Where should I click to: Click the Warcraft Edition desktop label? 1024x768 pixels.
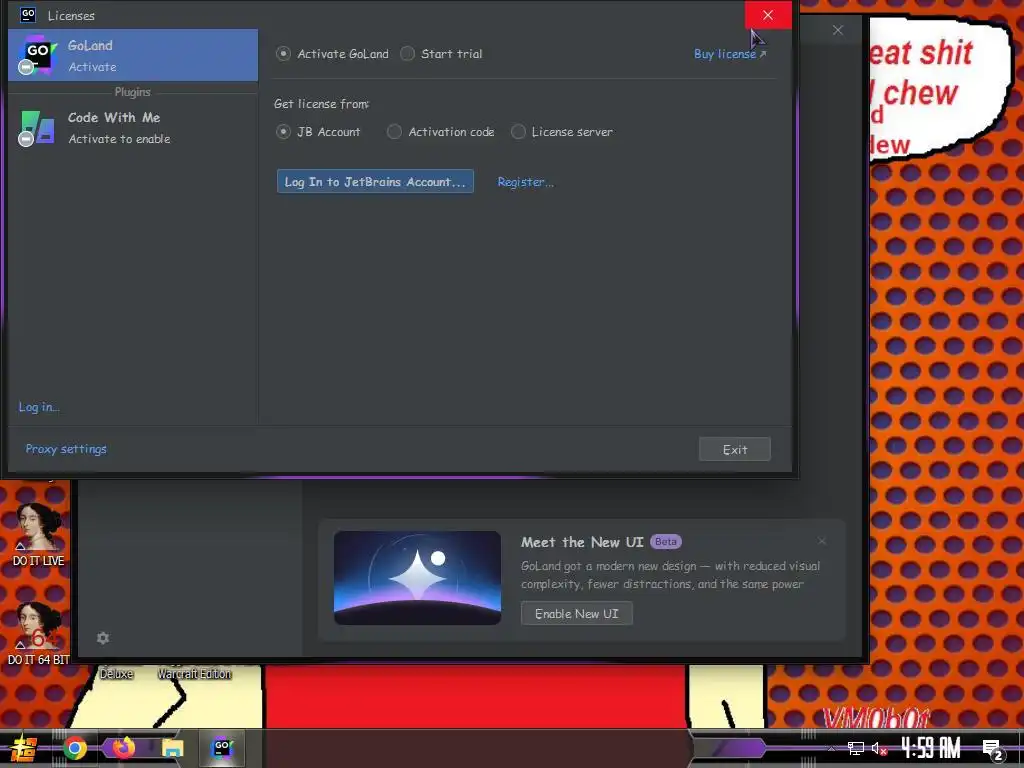pyautogui.click(x=194, y=673)
